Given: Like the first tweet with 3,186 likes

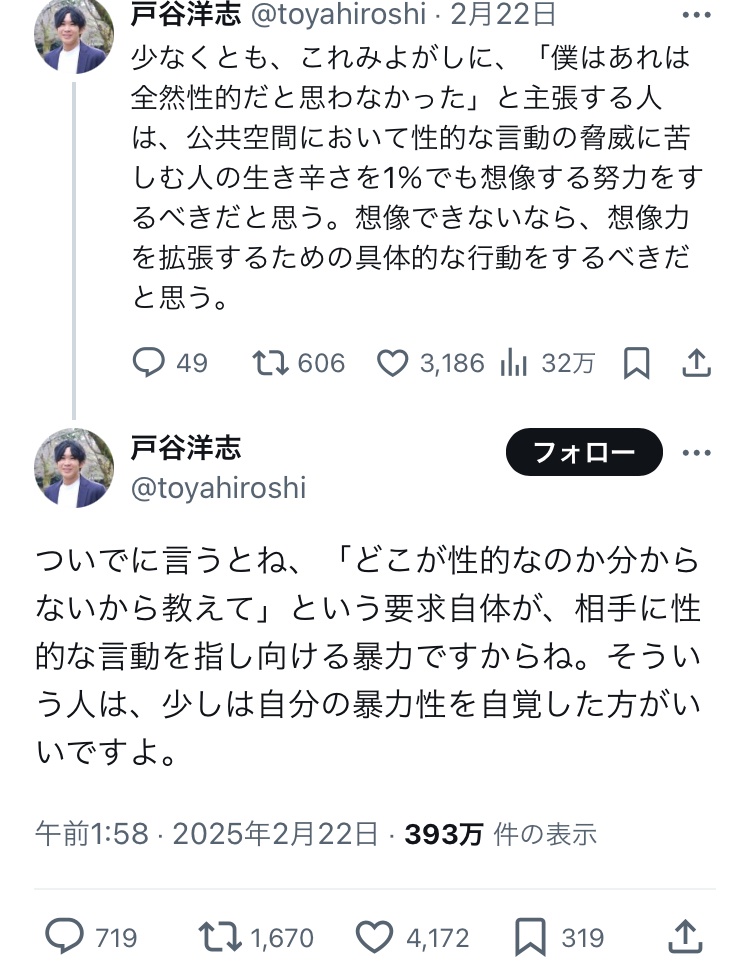Looking at the screenshot, I should 393,363.
